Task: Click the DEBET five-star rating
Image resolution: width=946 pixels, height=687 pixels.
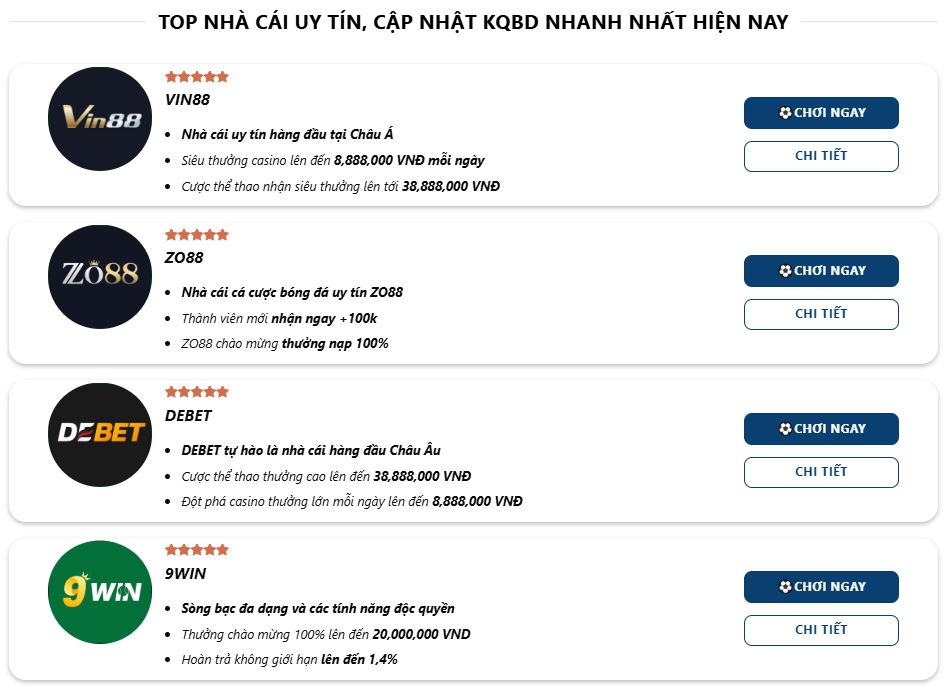Action: pos(197,393)
